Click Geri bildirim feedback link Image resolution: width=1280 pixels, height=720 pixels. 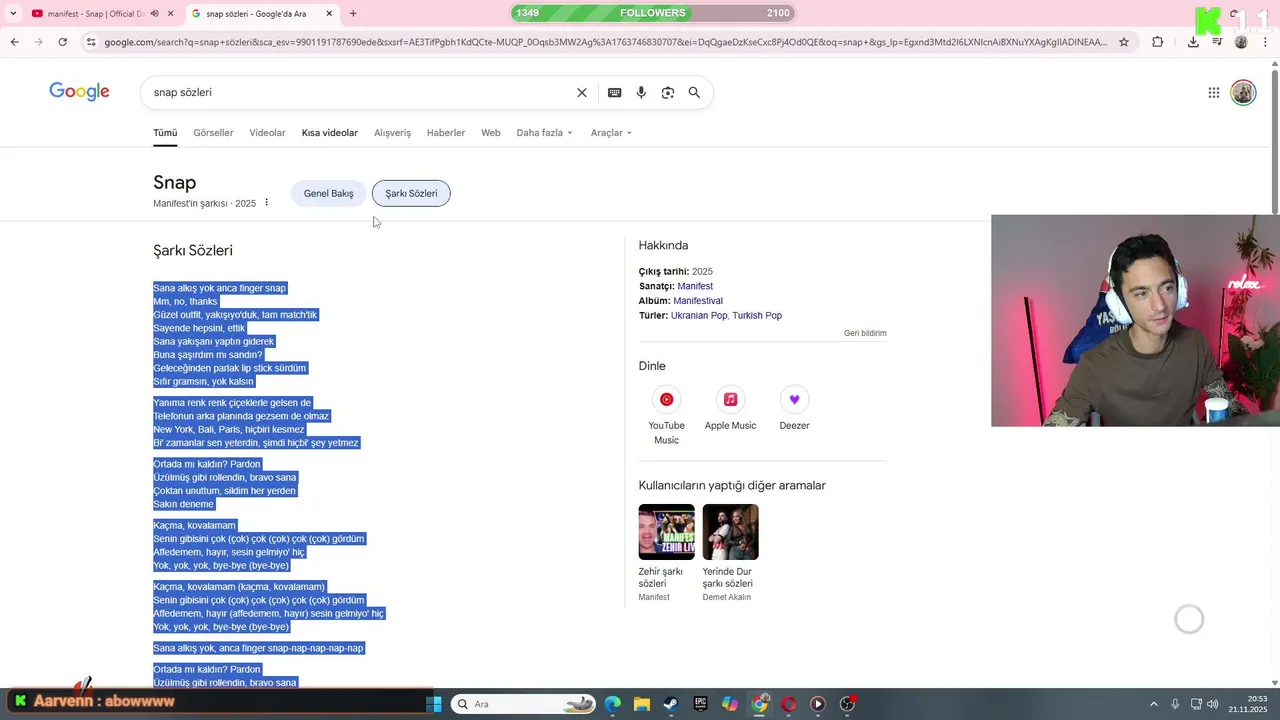coord(865,333)
